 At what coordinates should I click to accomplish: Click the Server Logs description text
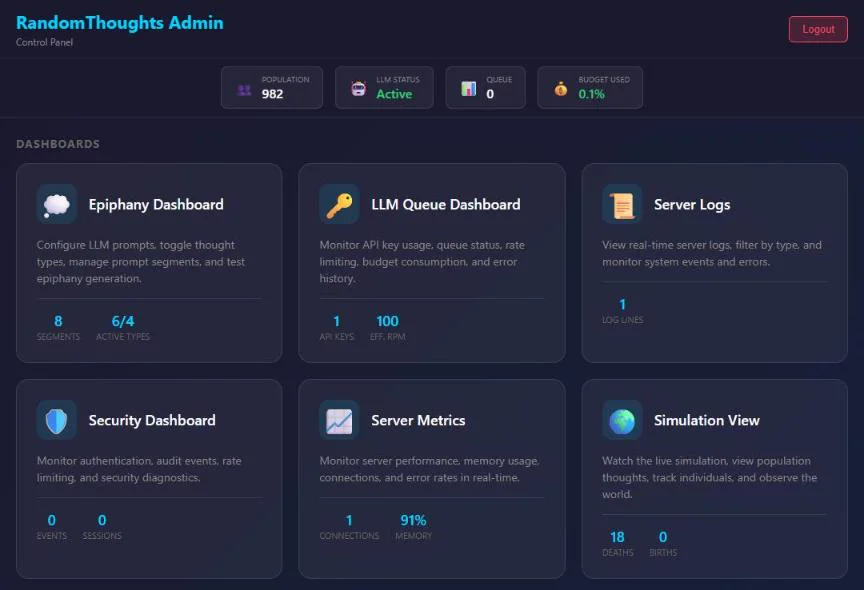(x=712, y=253)
